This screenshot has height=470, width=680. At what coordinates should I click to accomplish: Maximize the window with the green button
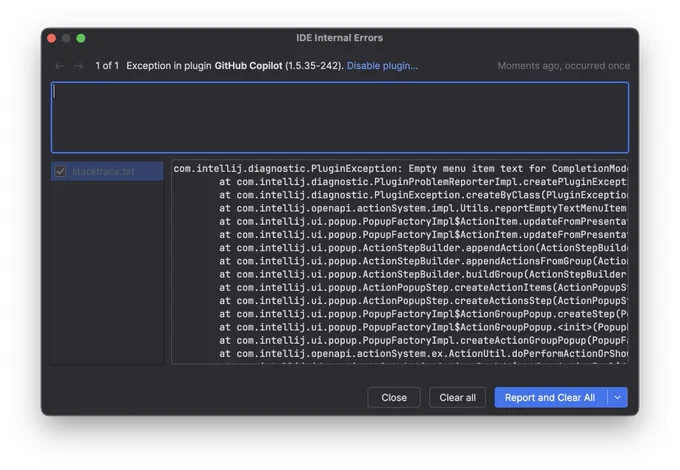(x=81, y=38)
